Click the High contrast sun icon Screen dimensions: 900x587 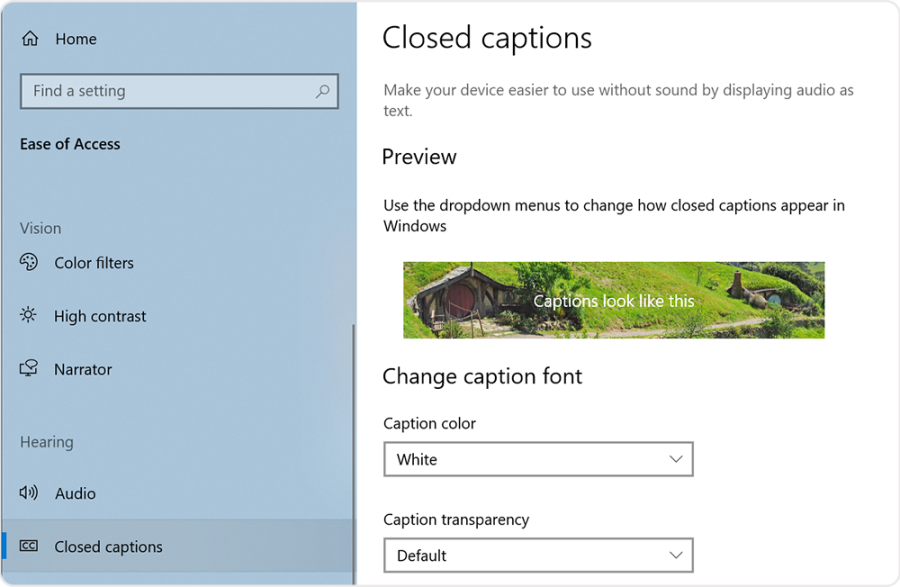tap(28, 316)
